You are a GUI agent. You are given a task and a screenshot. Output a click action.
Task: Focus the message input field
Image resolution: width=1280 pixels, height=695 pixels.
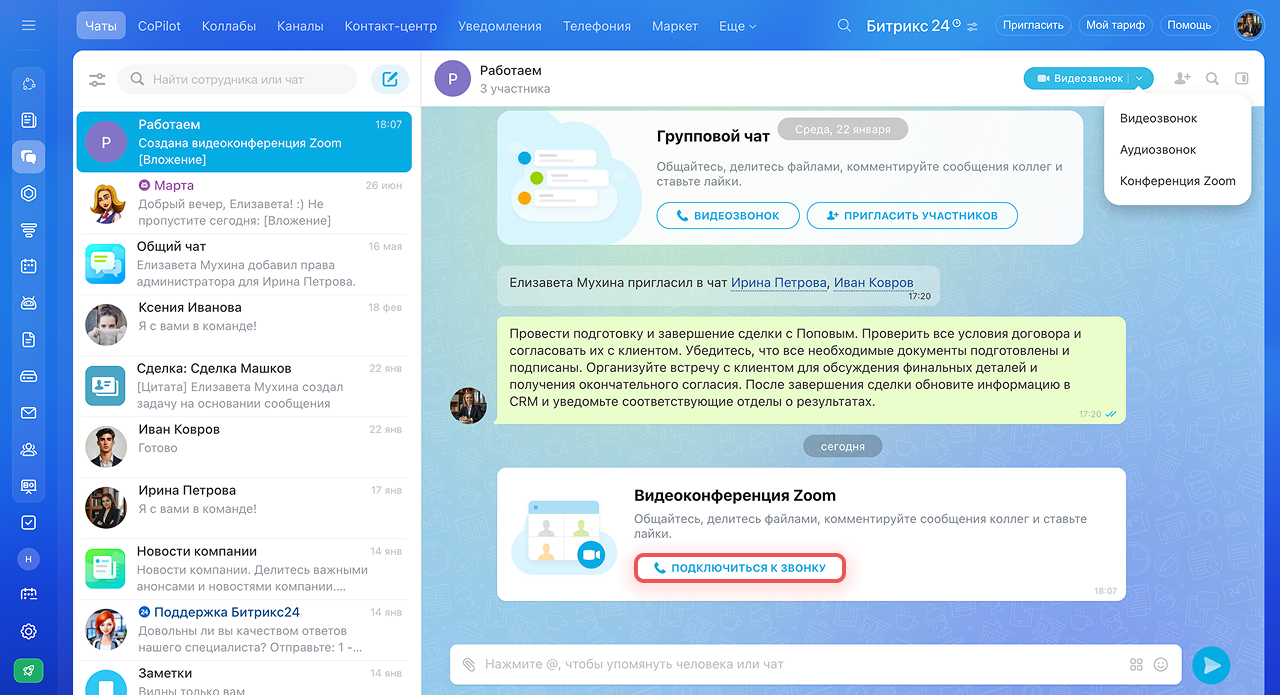click(803, 664)
